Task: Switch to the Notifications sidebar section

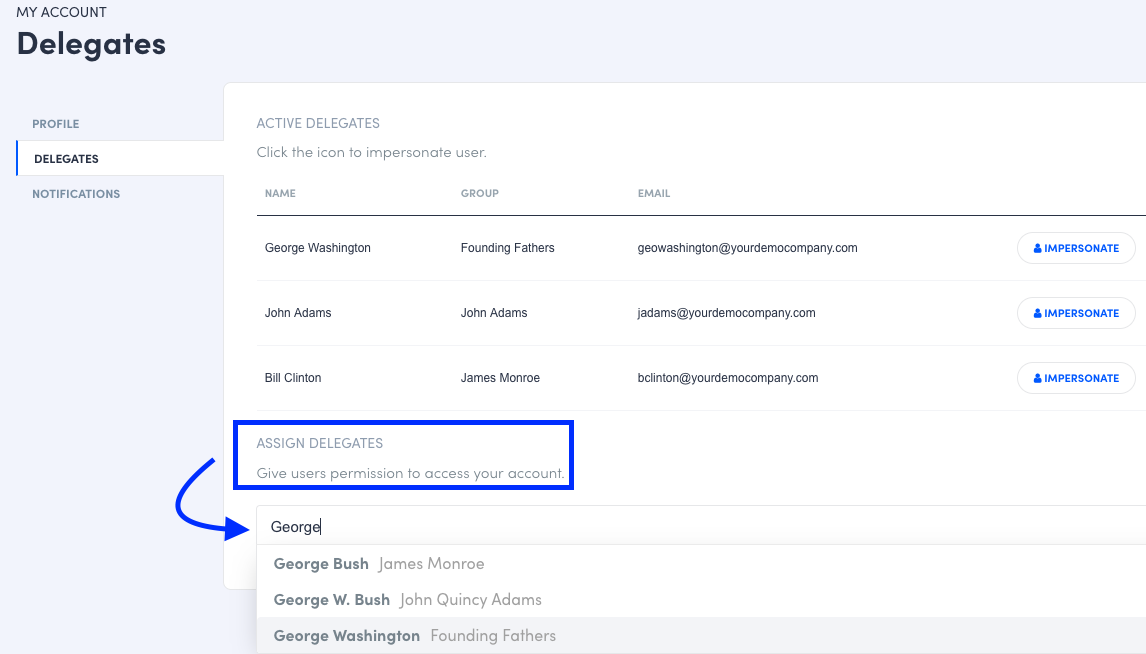Action: click(x=76, y=193)
